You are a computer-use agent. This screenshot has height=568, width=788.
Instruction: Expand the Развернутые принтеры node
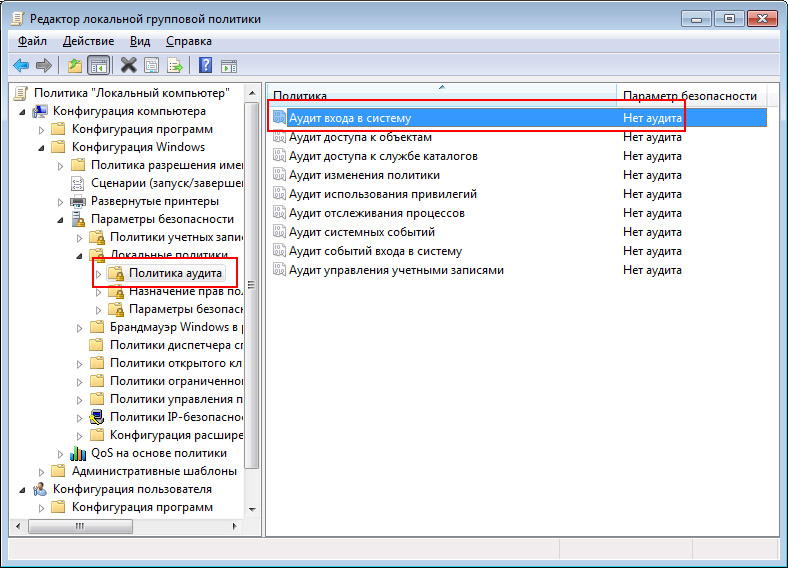(60, 202)
